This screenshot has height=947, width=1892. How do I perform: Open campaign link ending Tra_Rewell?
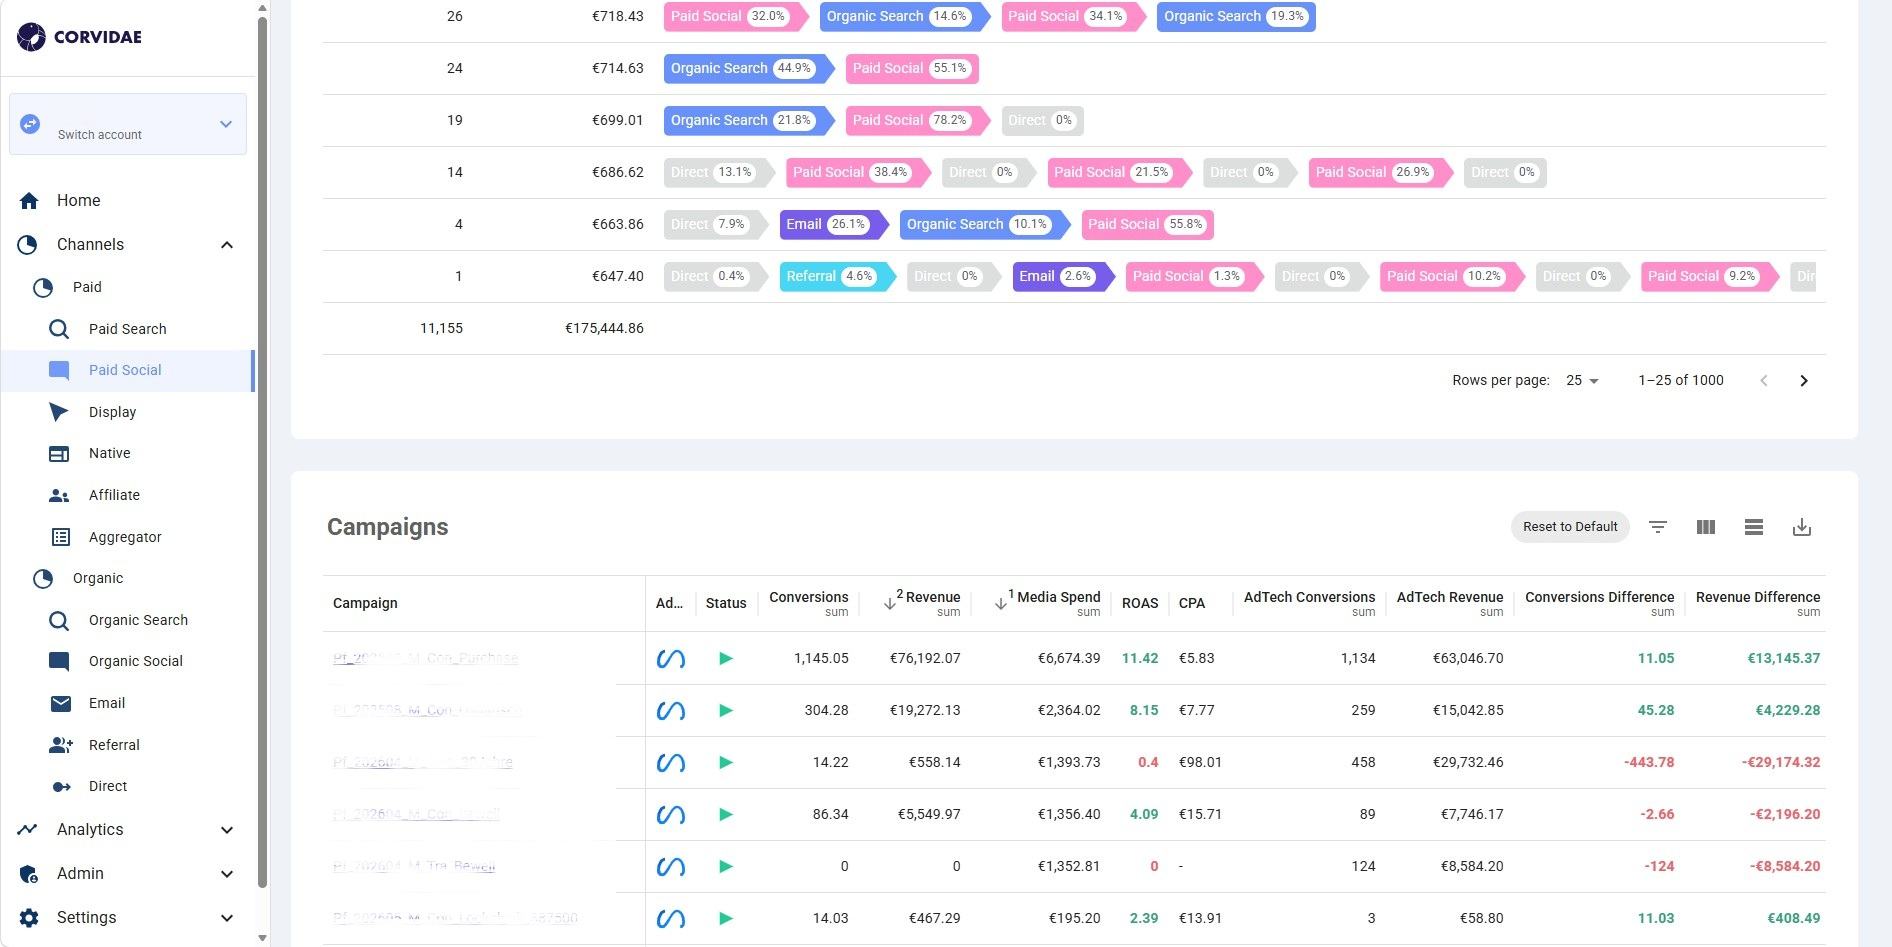click(414, 866)
